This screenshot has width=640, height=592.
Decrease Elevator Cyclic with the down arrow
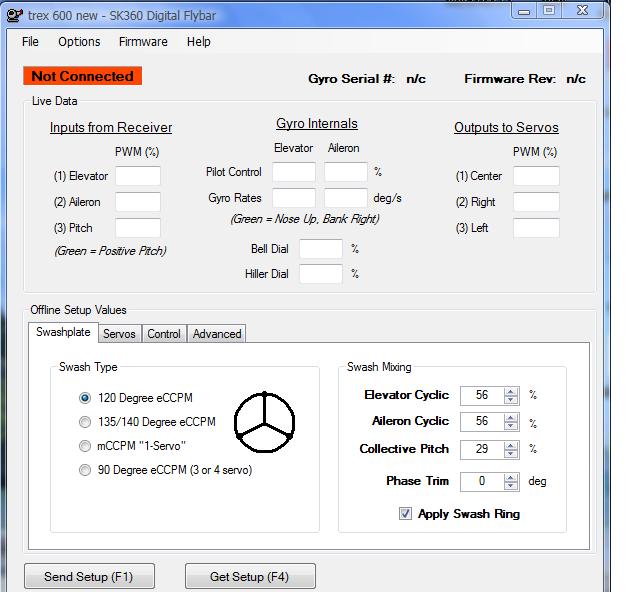pos(511,400)
